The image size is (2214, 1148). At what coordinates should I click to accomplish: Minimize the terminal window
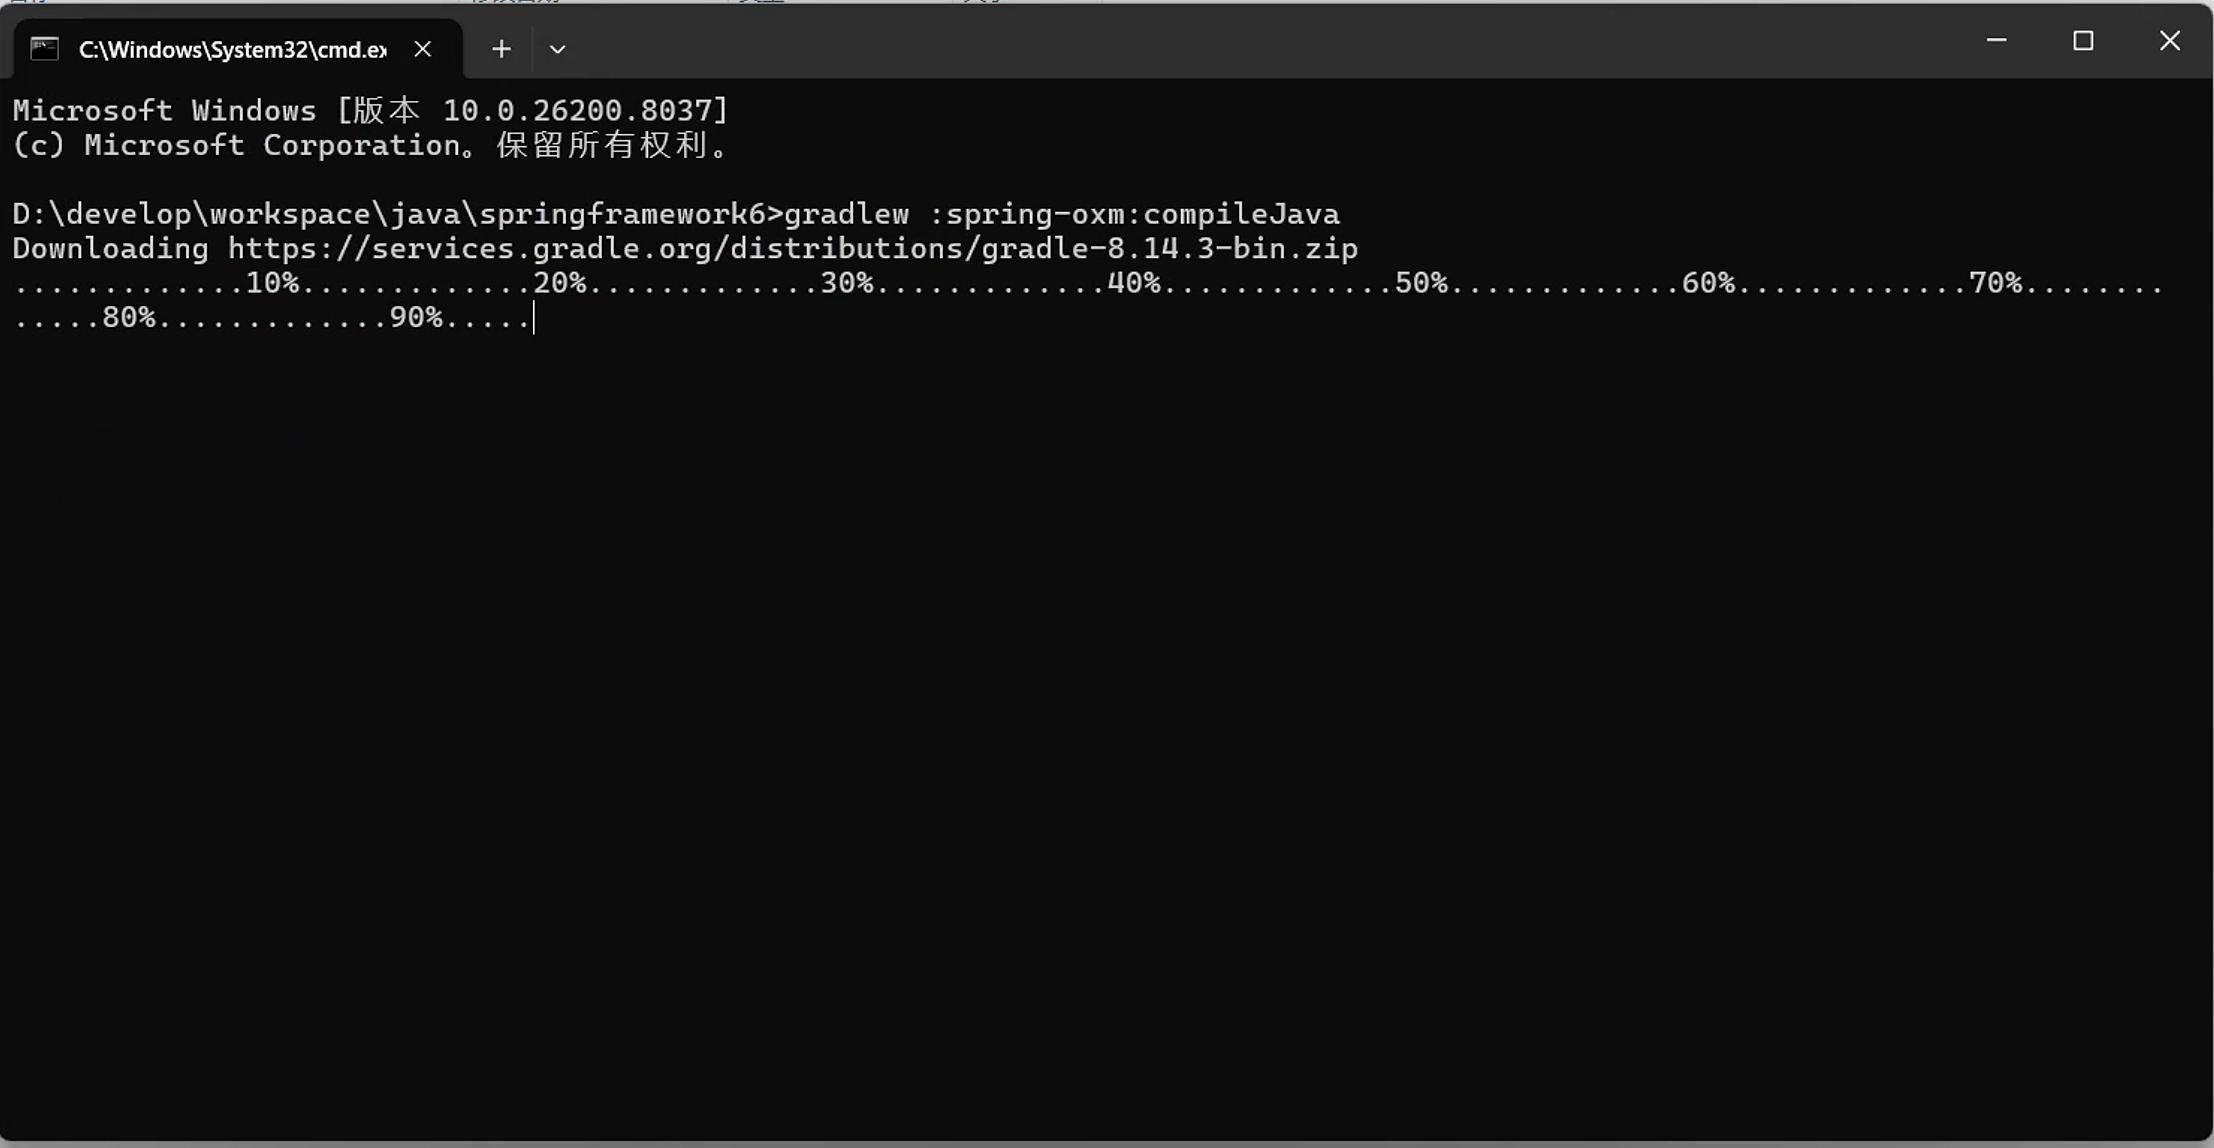[1996, 40]
